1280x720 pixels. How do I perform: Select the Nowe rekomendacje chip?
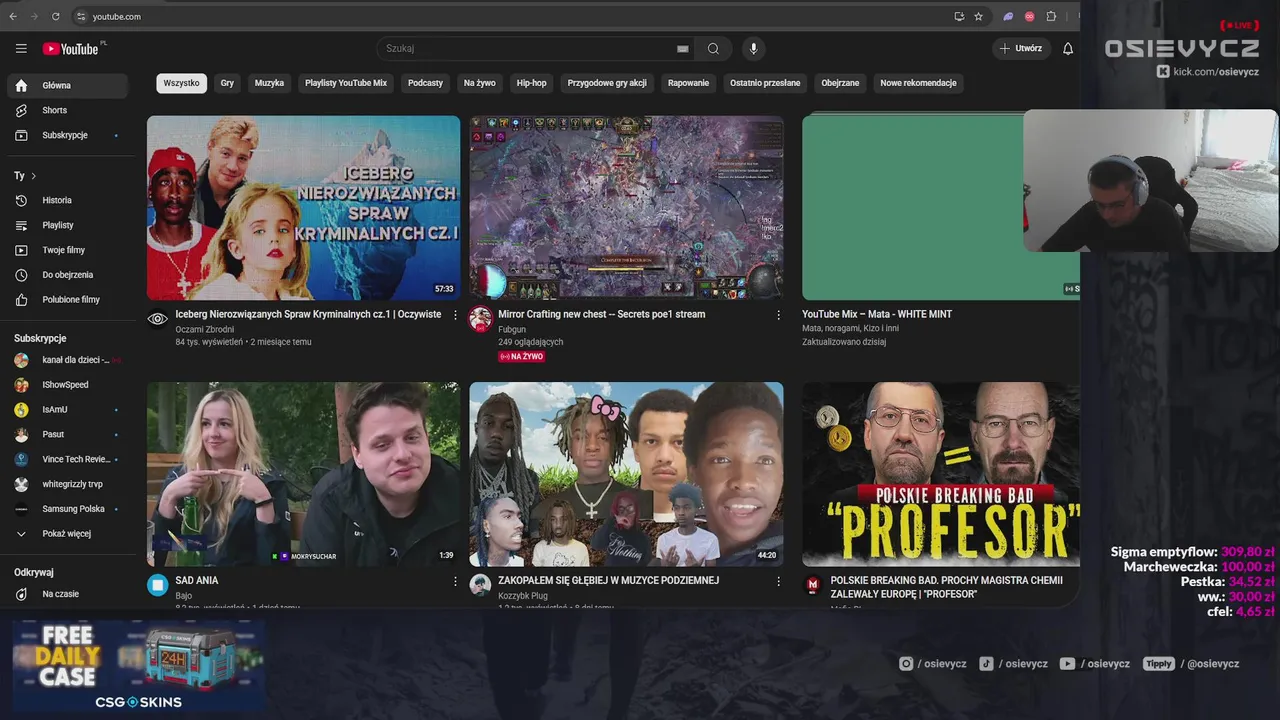pos(918,83)
